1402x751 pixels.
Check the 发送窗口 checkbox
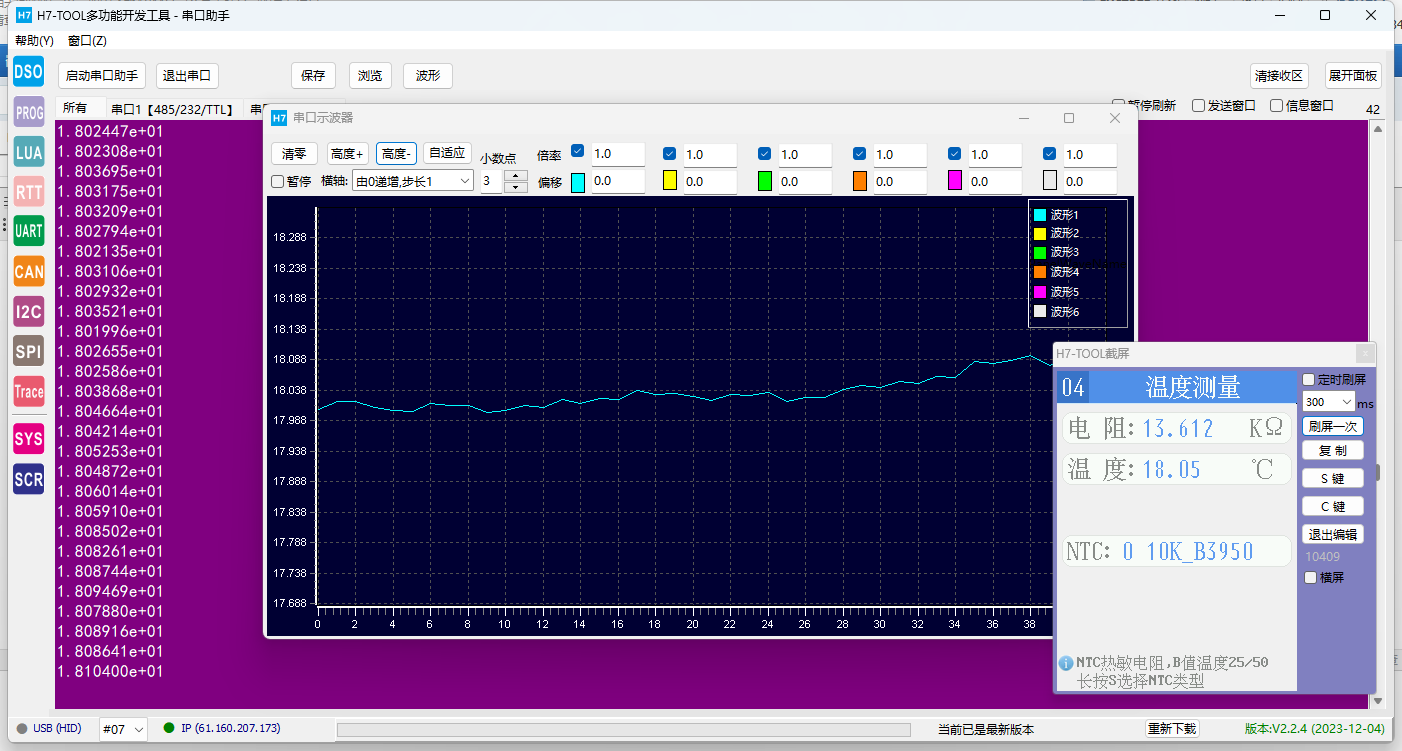[1198, 105]
